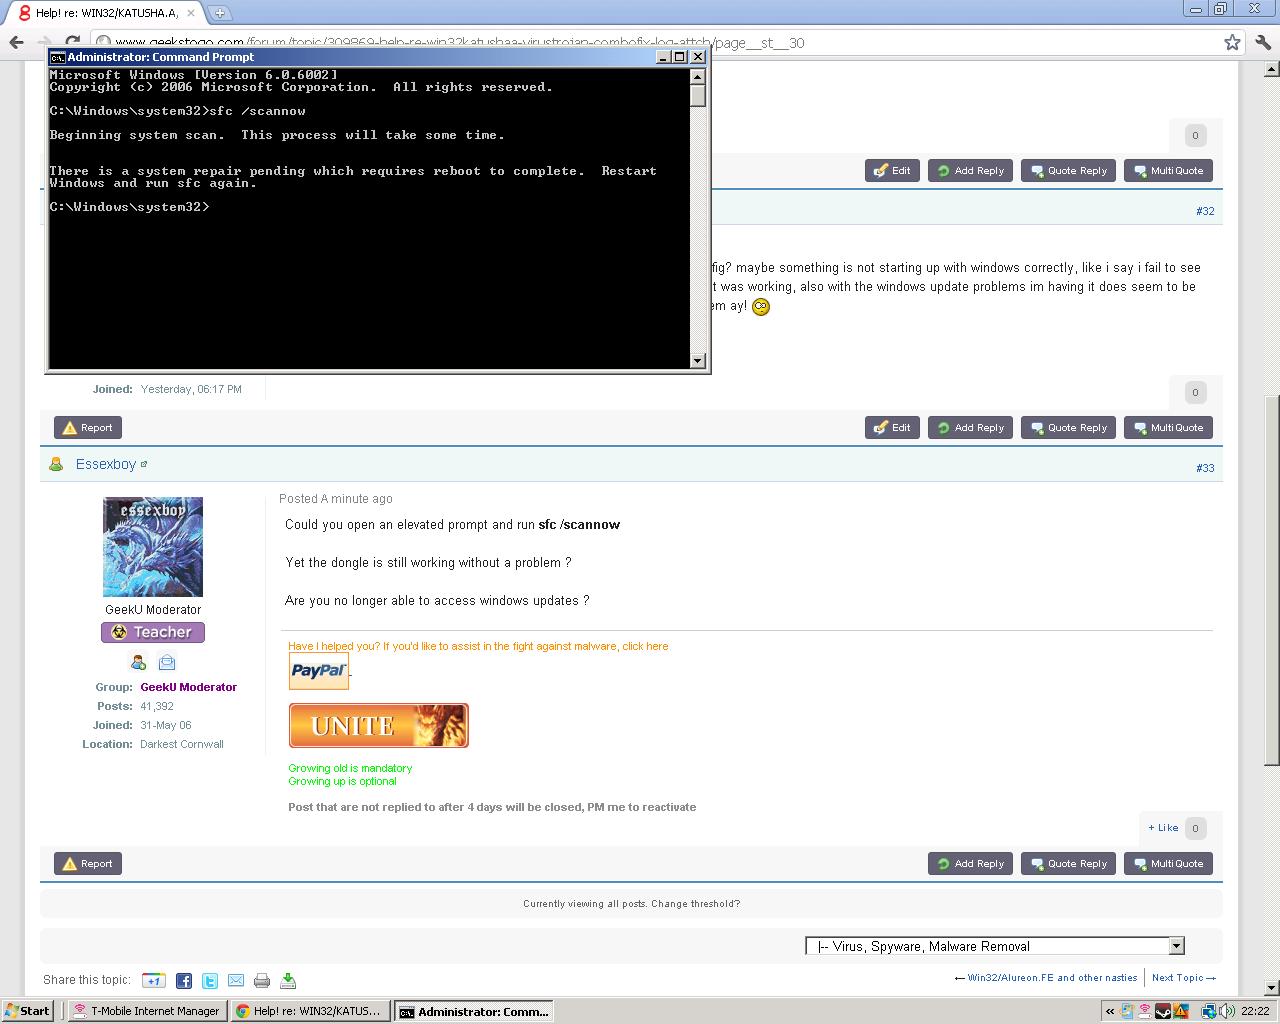The width and height of the screenshot is (1280, 1024).
Task: Open the Command Prompt system menu icon
Action: click(58, 57)
